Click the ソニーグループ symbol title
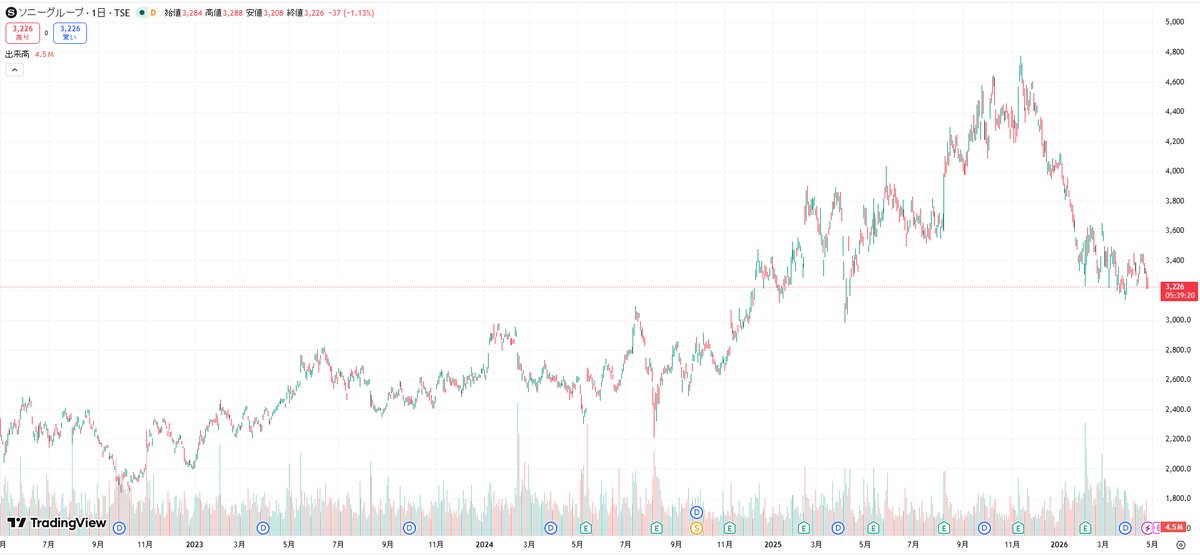Screen dimensions: 1200x556 pyautogui.click(x=52, y=12)
